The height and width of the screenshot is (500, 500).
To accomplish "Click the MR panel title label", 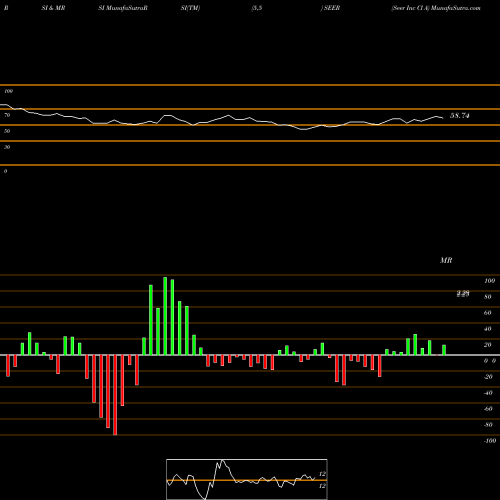I will tap(446, 260).
